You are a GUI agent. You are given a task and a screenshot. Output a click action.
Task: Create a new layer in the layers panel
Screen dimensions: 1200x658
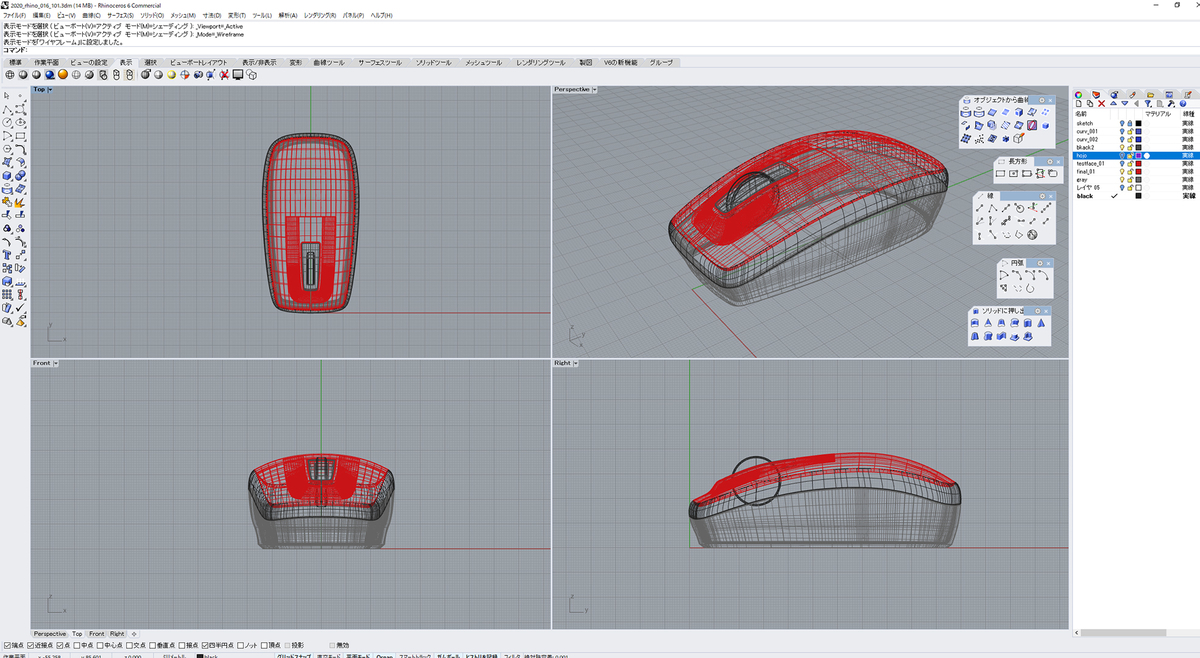(1078, 104)
